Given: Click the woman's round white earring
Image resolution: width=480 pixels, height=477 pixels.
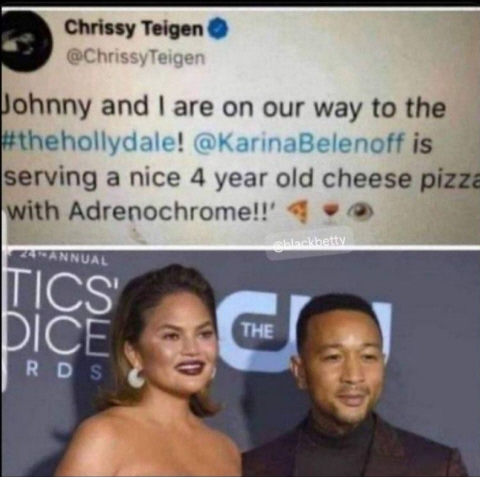Looking at the screenshot, I should point(136,377).
